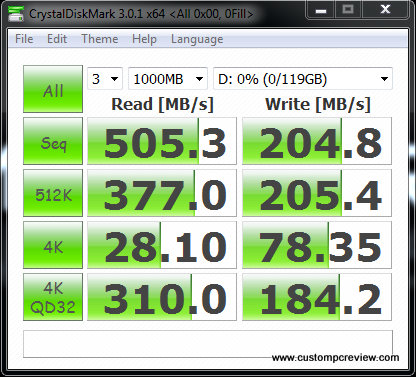Open the File menu
Screen dimensions: 416x377
pos(24,39)
